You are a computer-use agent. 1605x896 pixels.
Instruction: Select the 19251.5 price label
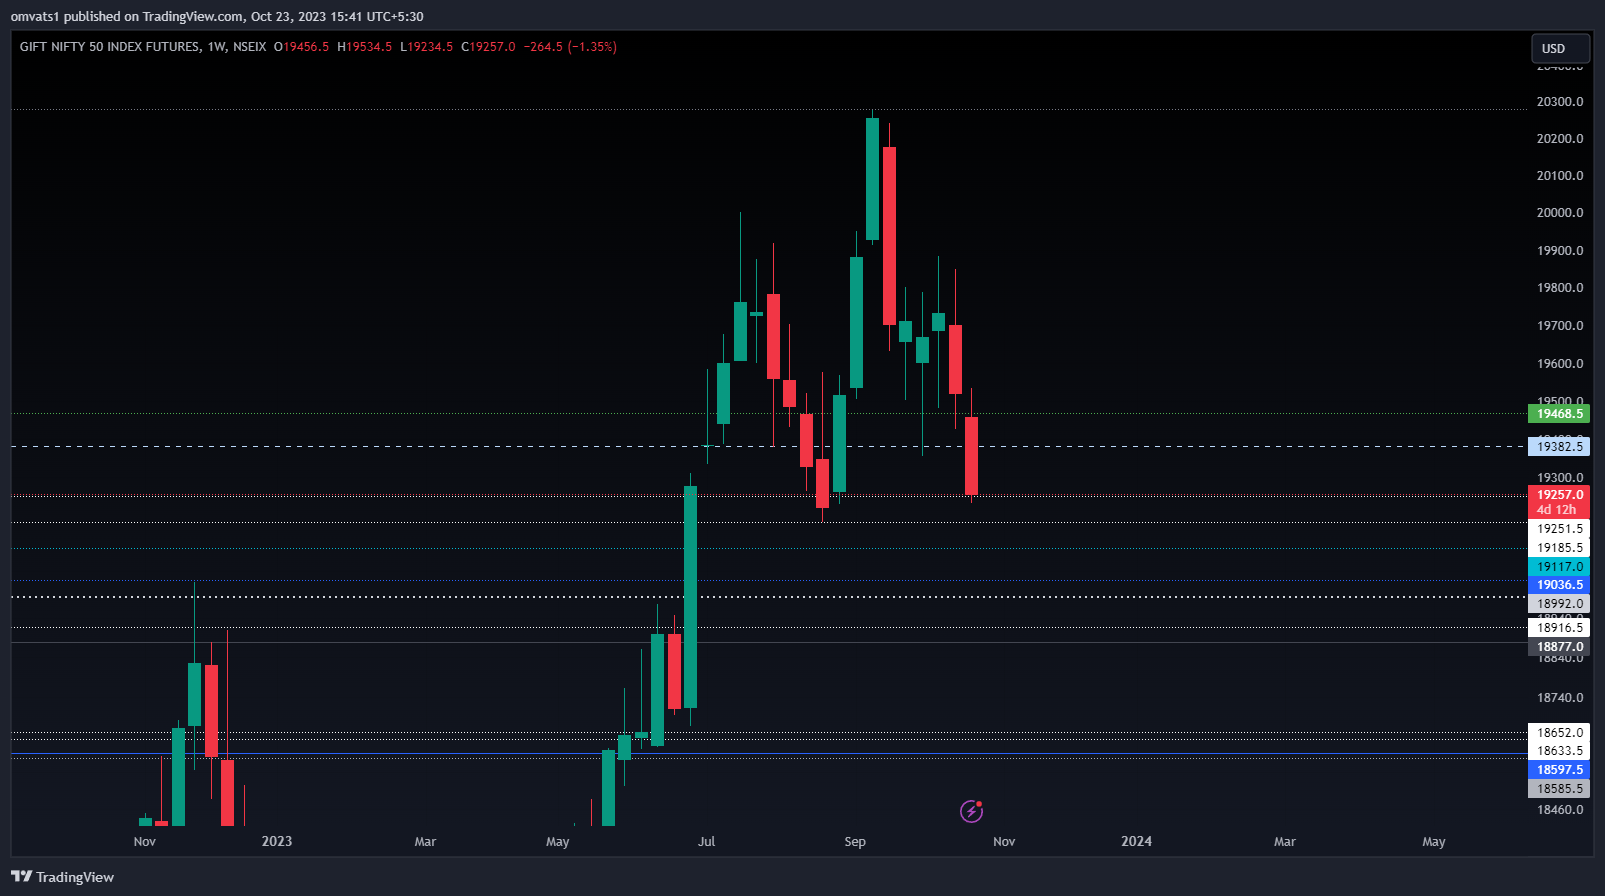coord(1559,529)
